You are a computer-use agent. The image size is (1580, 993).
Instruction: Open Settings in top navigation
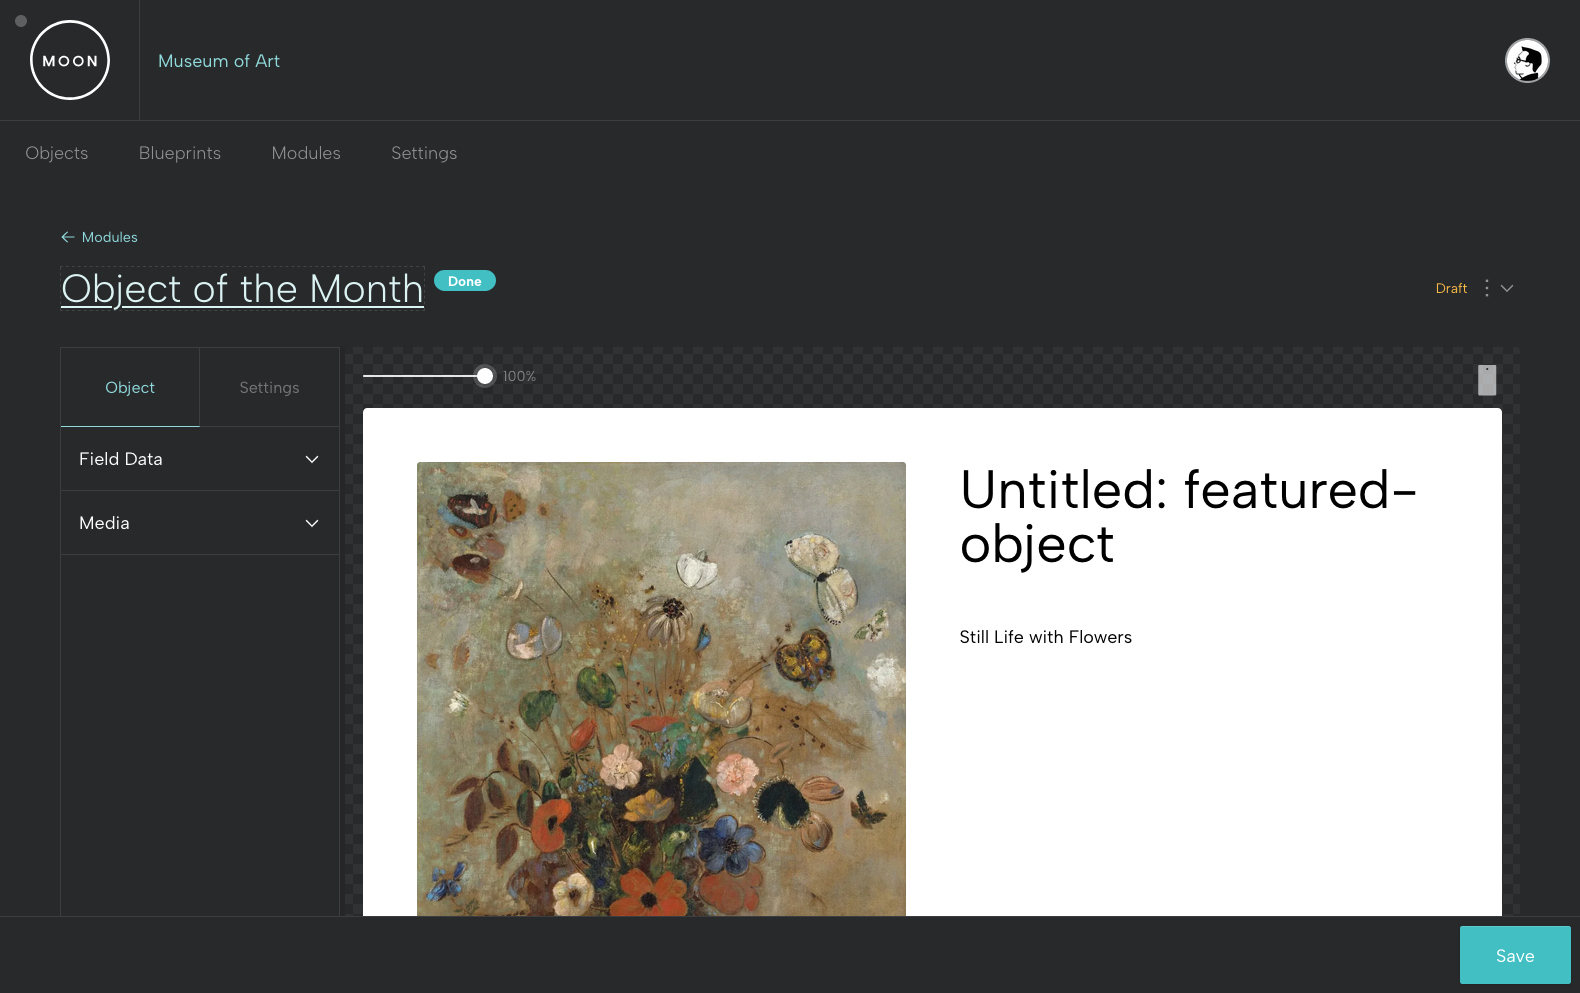click(424, 153)
